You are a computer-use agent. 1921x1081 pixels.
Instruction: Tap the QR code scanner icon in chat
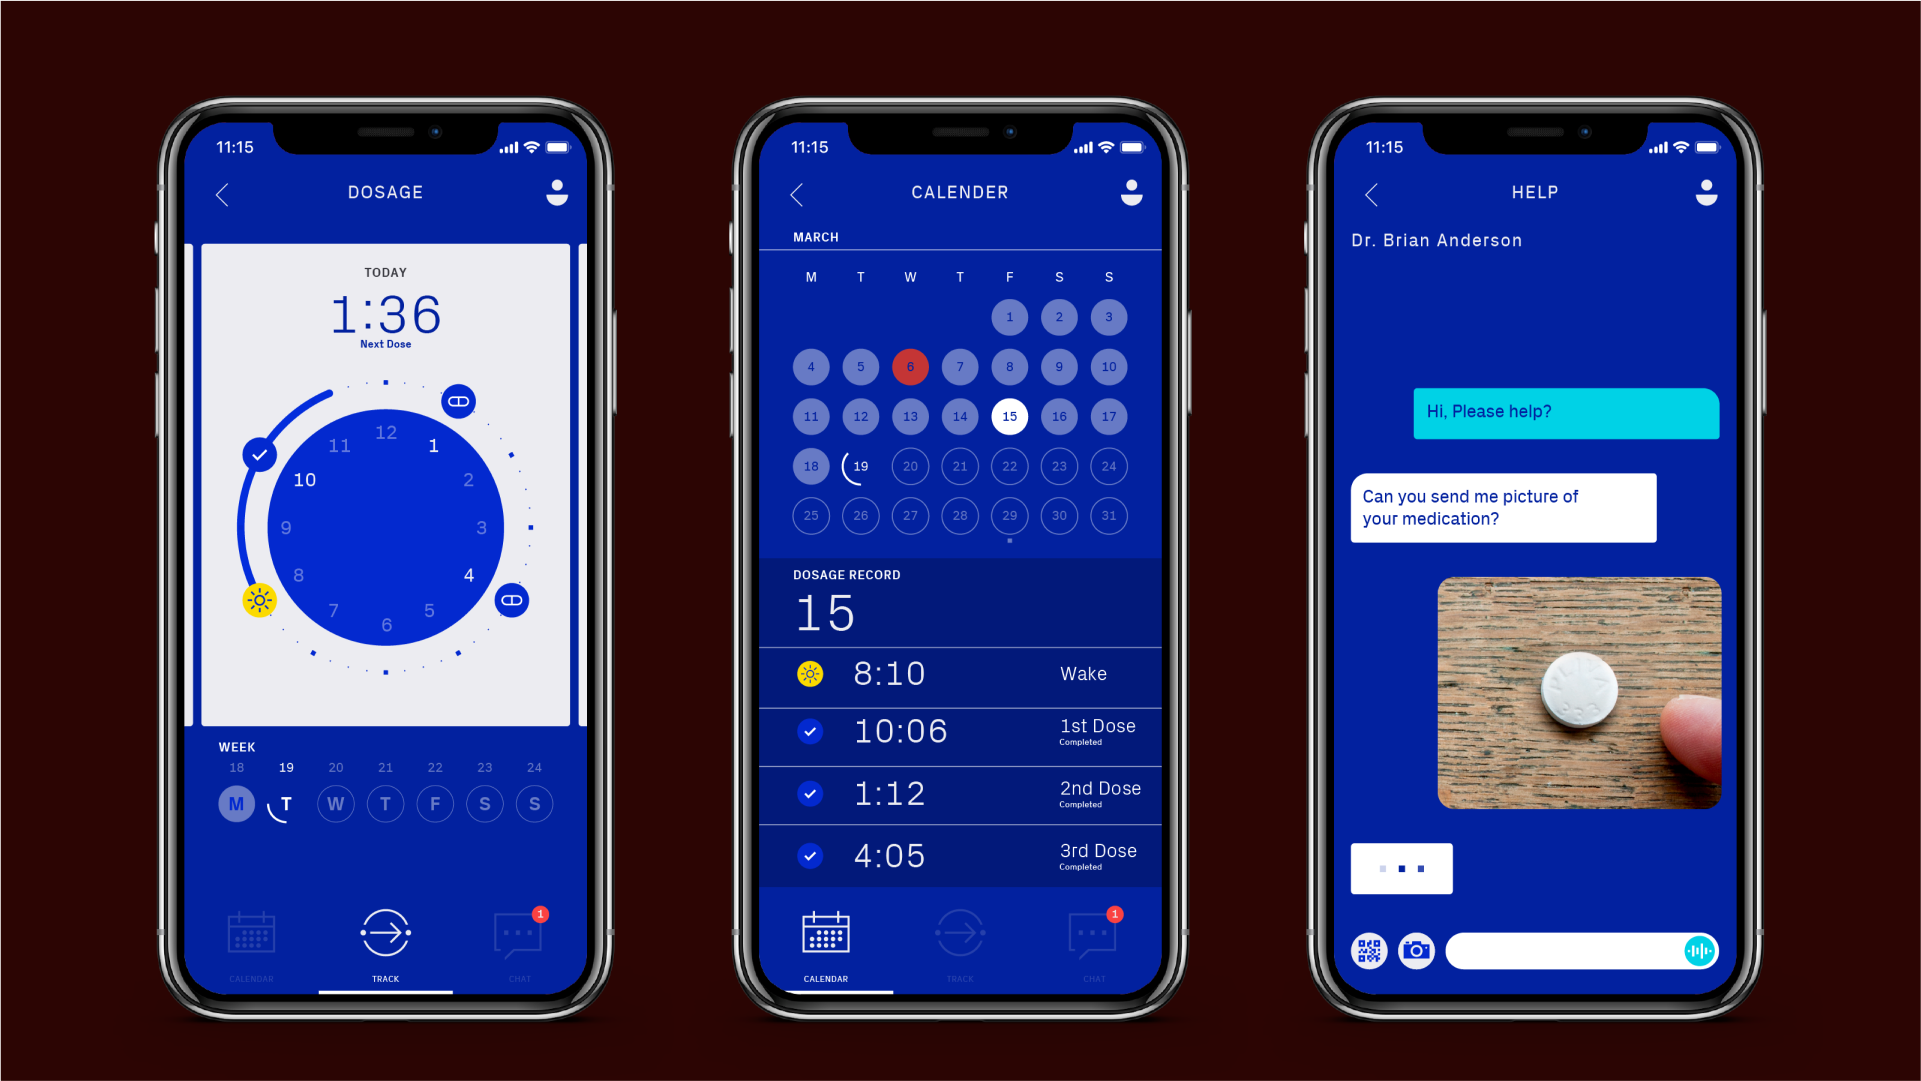(x=1368, y=949)
